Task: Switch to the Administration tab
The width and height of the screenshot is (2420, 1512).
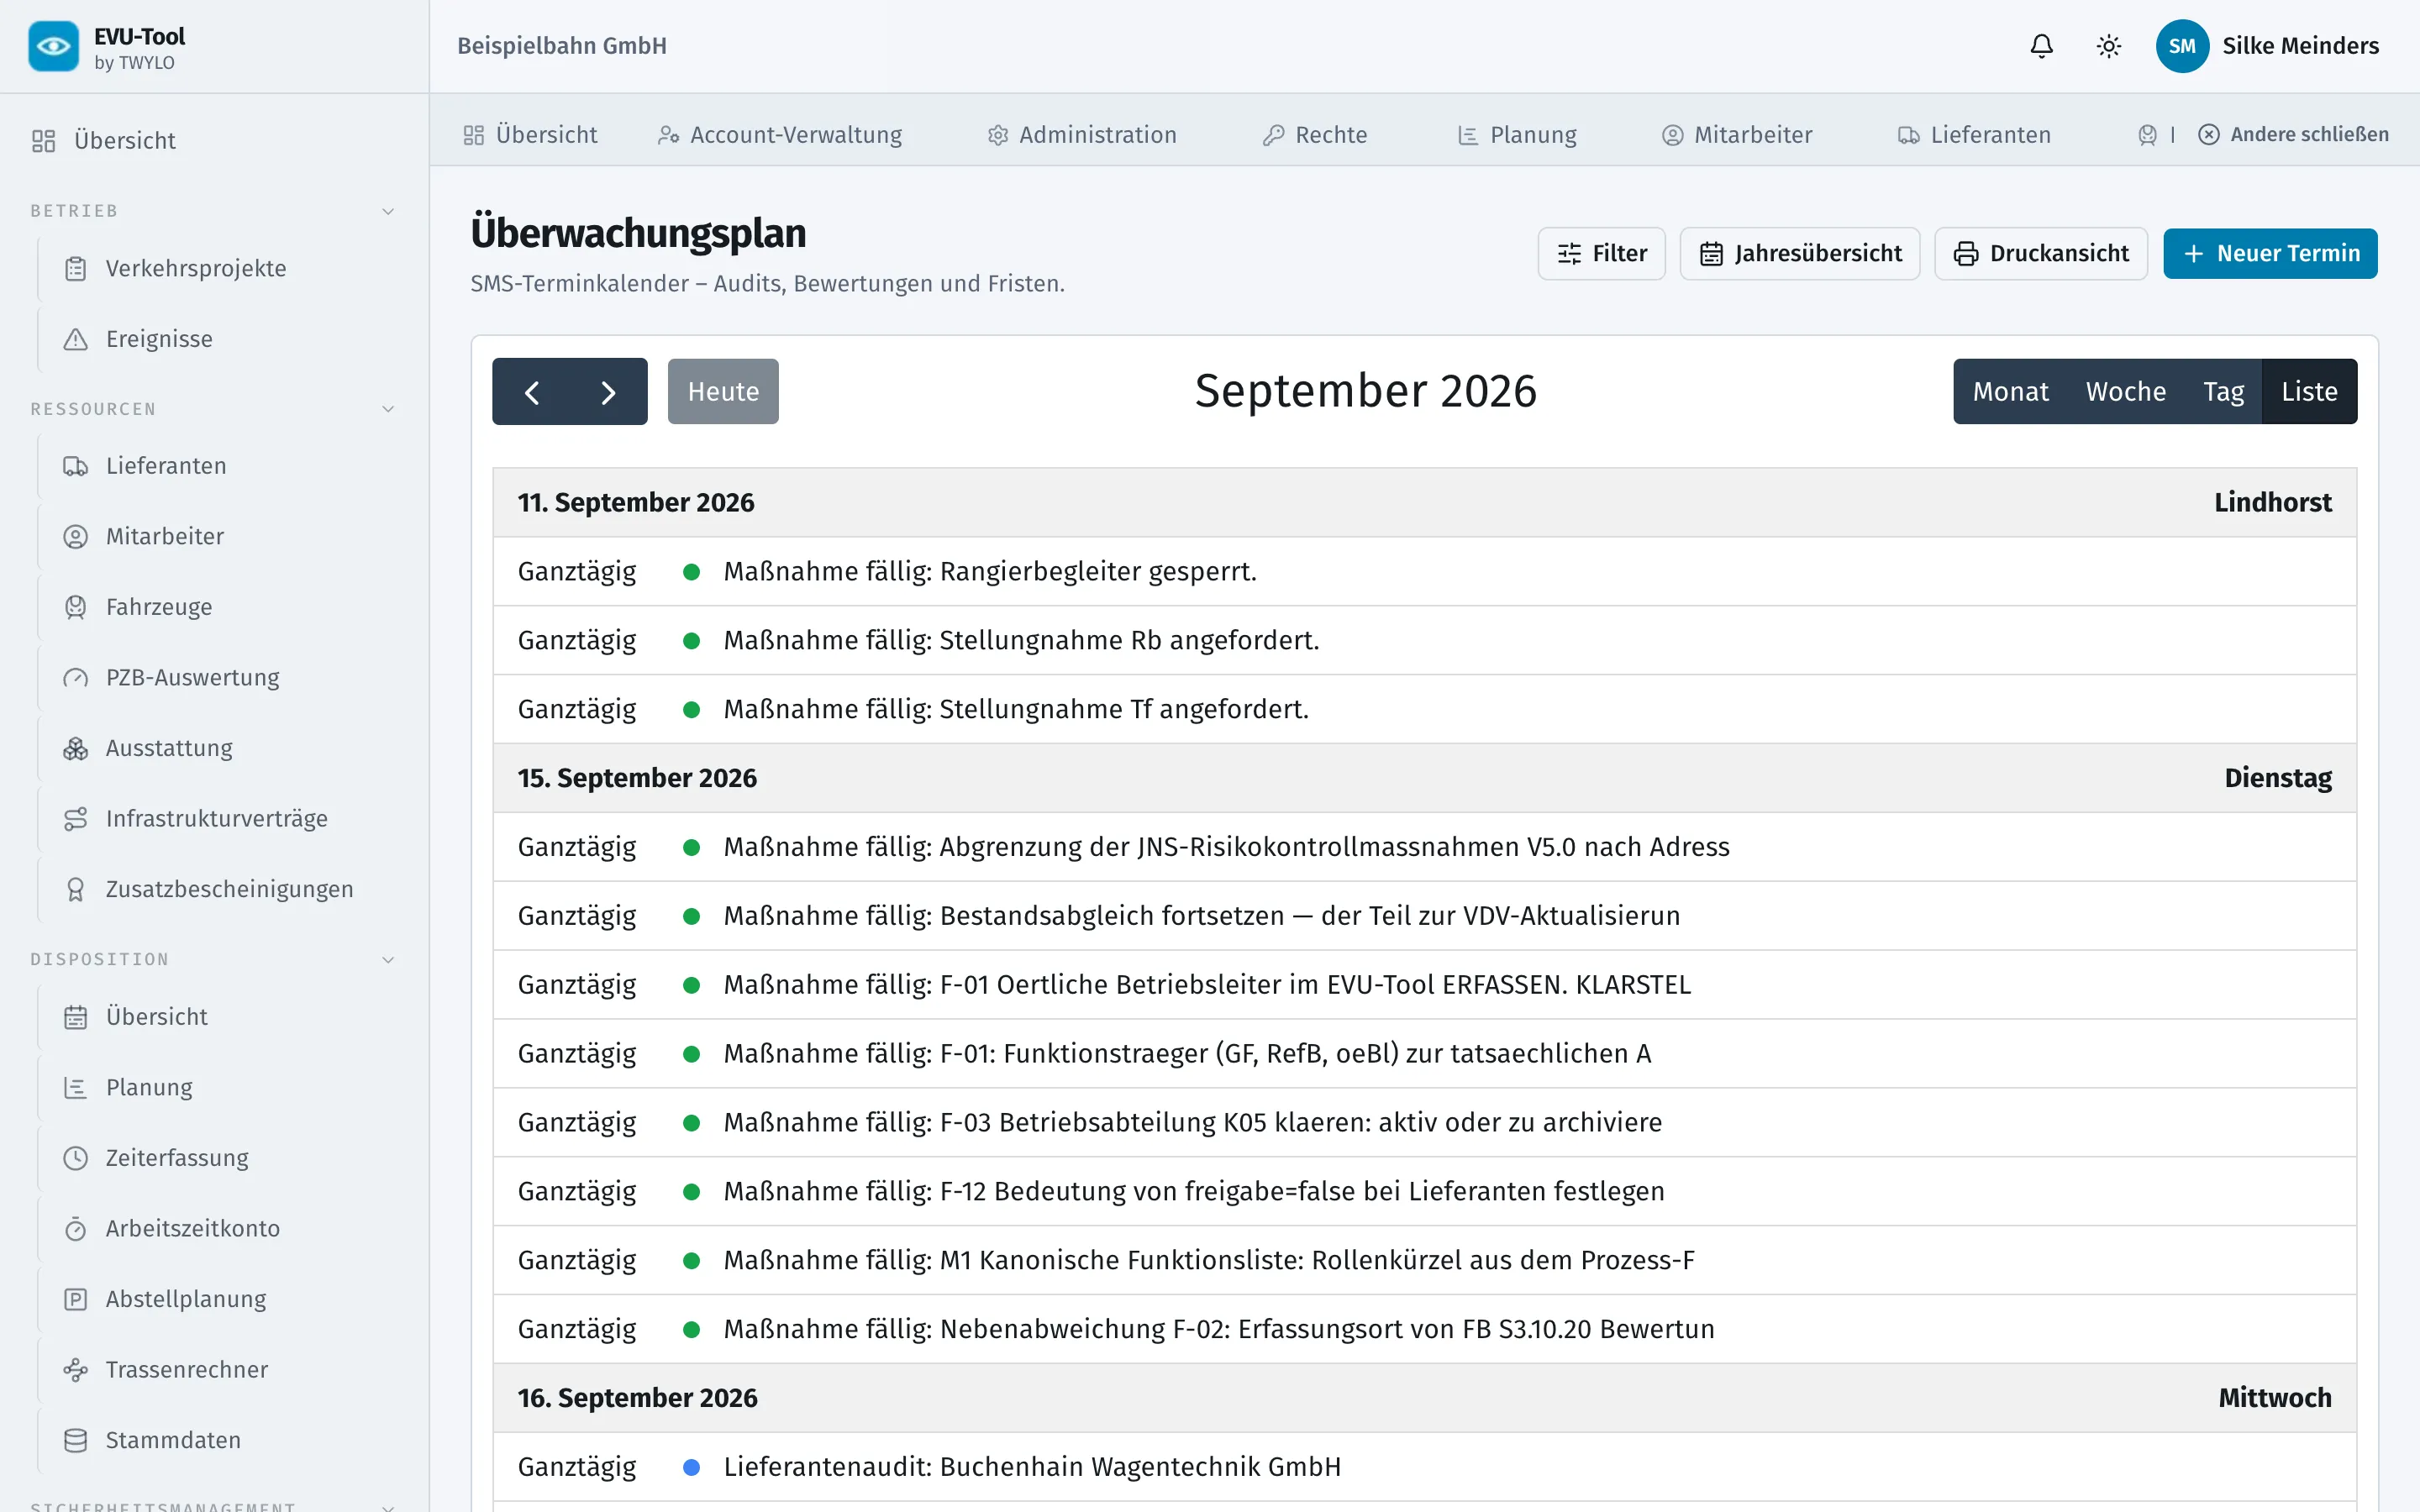Action: point(1082,135)
